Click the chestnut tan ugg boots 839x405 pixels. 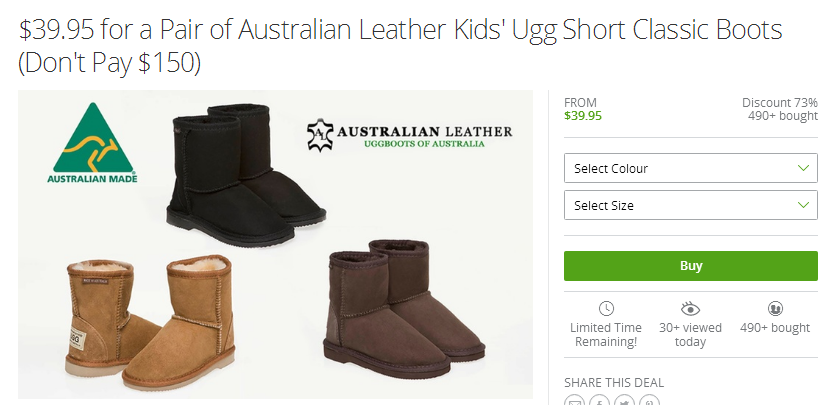[x=150, y=322]
